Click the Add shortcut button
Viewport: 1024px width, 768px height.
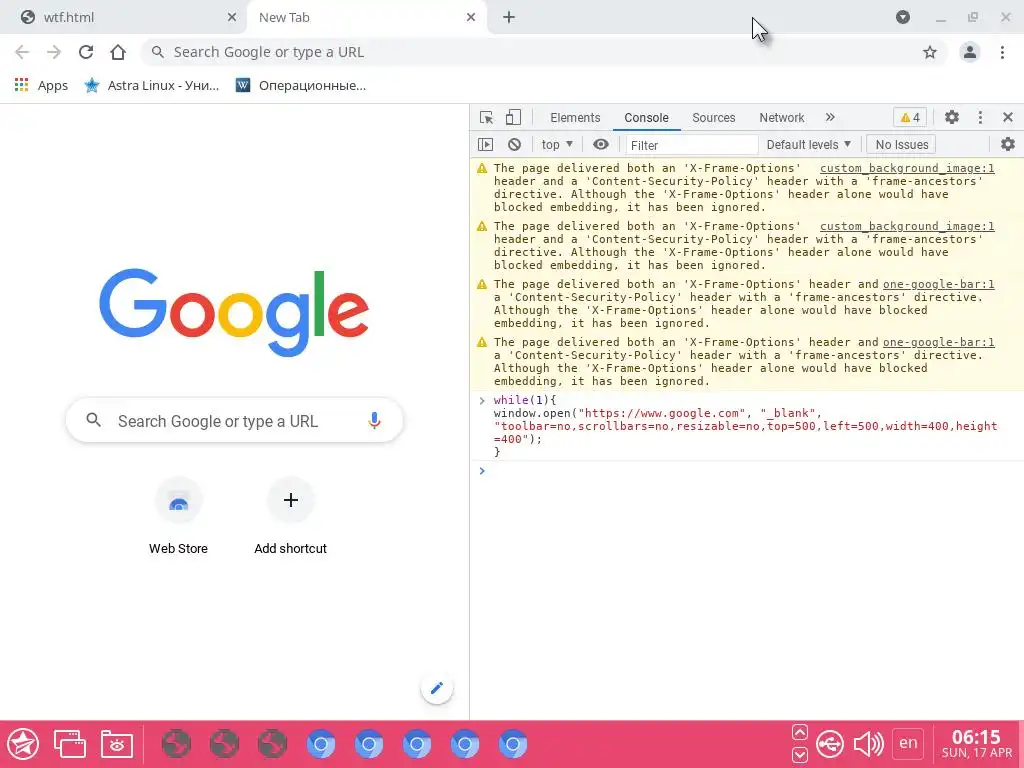coord(291,517)
